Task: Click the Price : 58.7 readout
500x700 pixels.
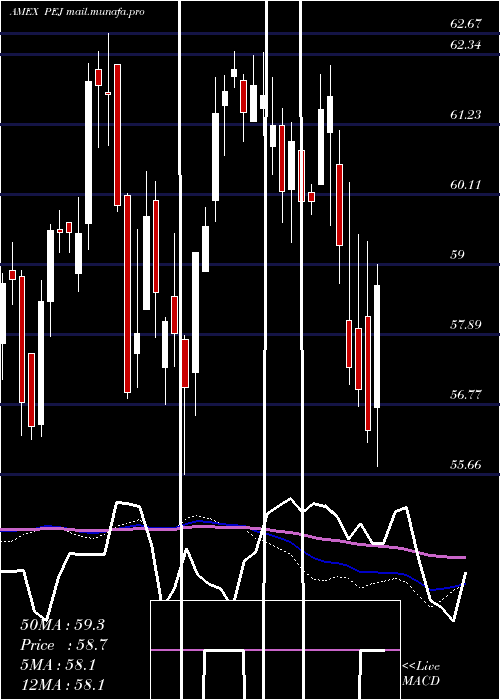Action: (x=64, y=645)
